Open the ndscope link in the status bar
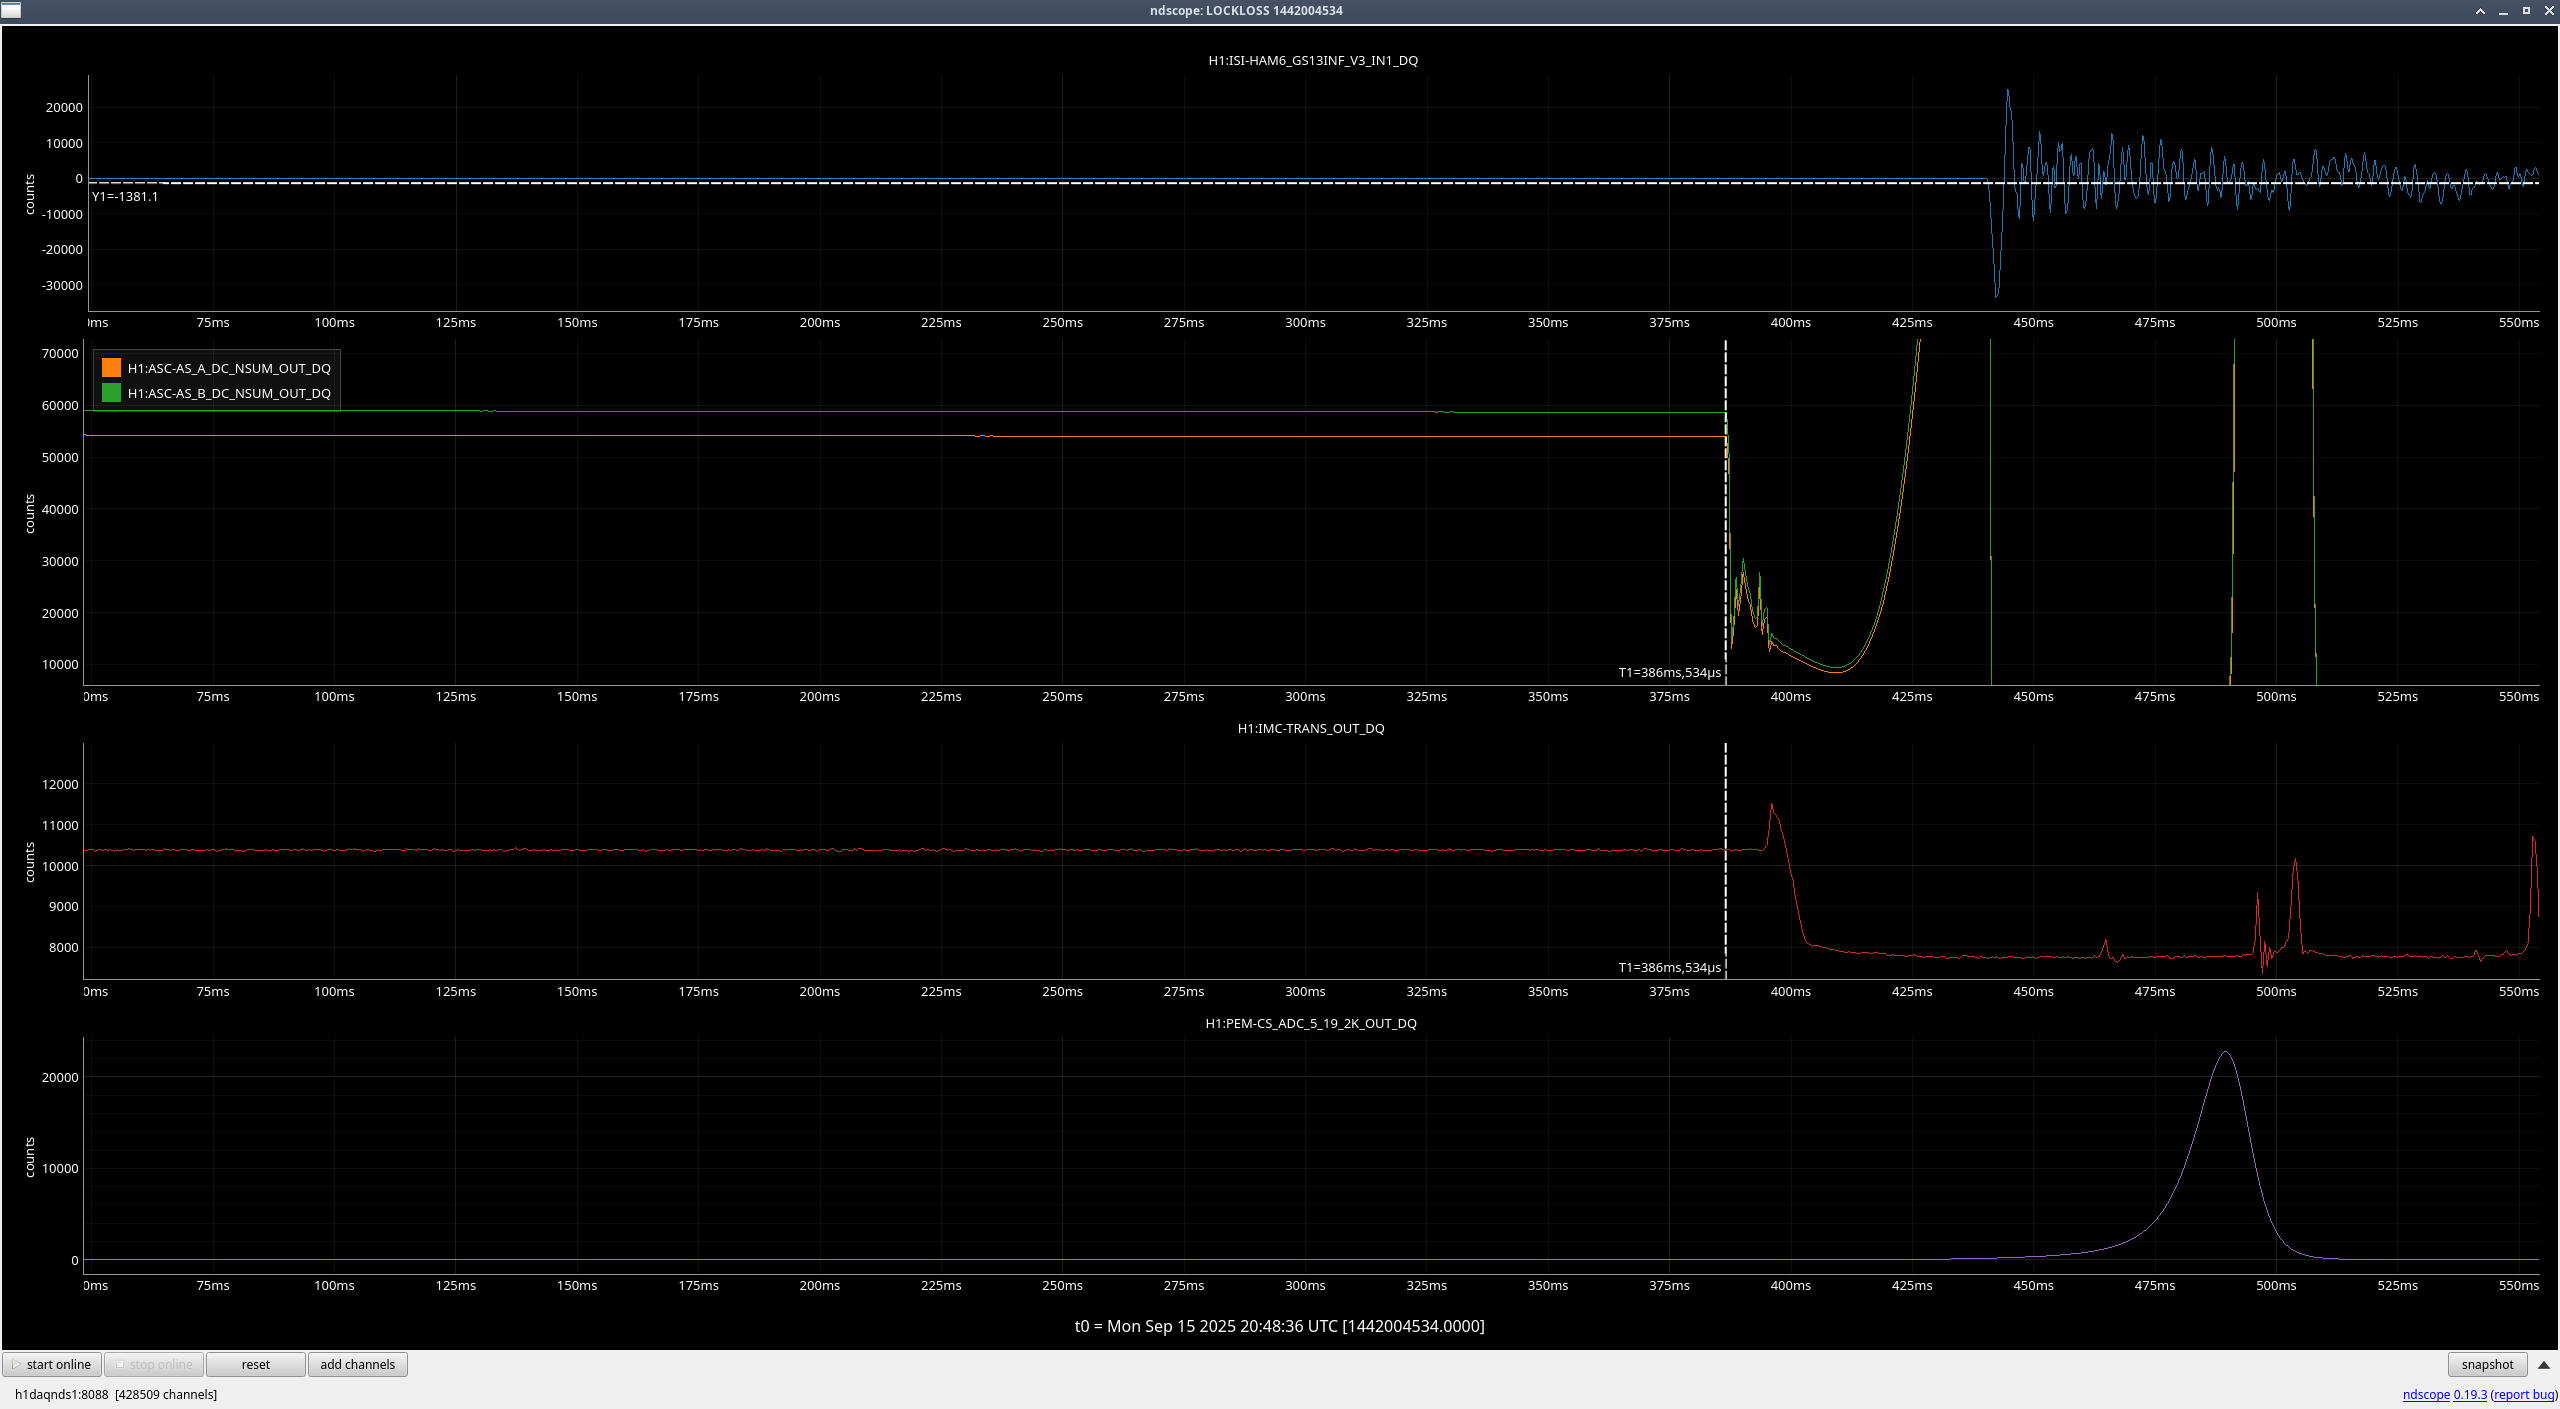Viewport: 2560px width, 1409px height. (x=2426, y=1394)
